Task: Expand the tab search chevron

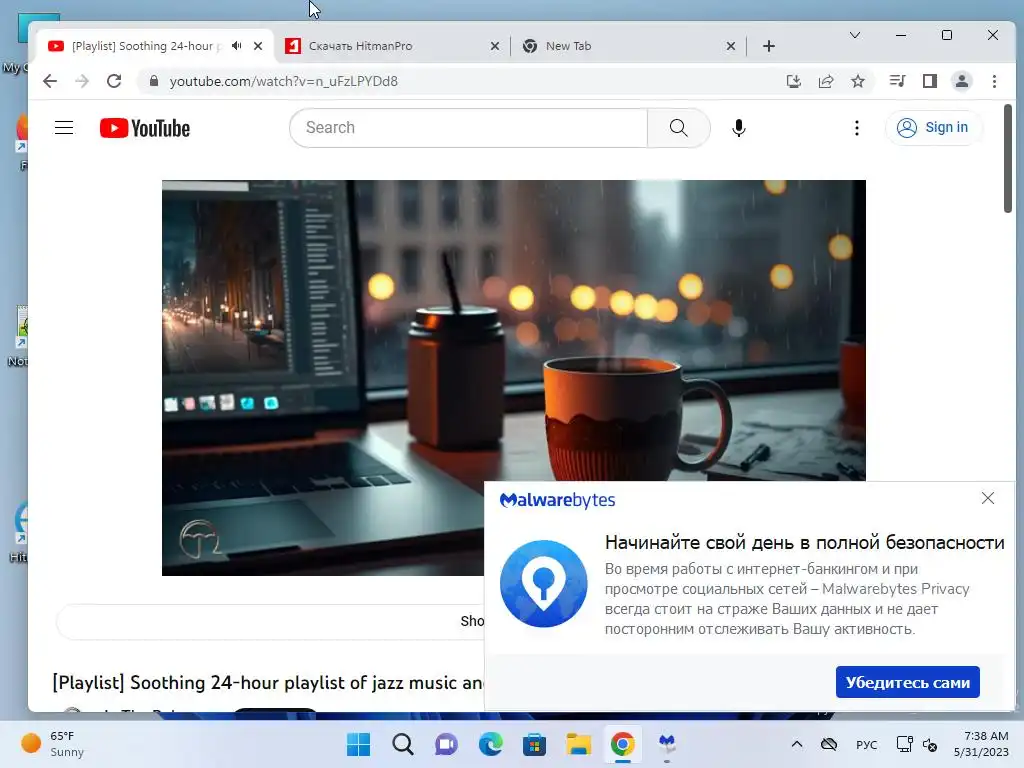Action: pyautogui.click(x=855, y=35)
